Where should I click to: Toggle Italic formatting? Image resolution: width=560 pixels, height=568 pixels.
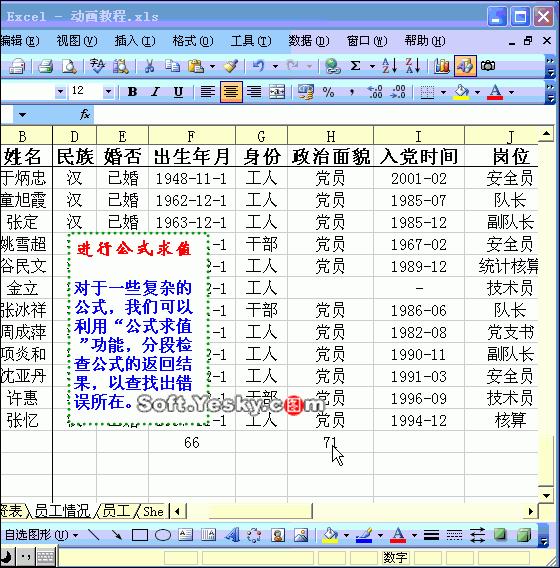156,92
